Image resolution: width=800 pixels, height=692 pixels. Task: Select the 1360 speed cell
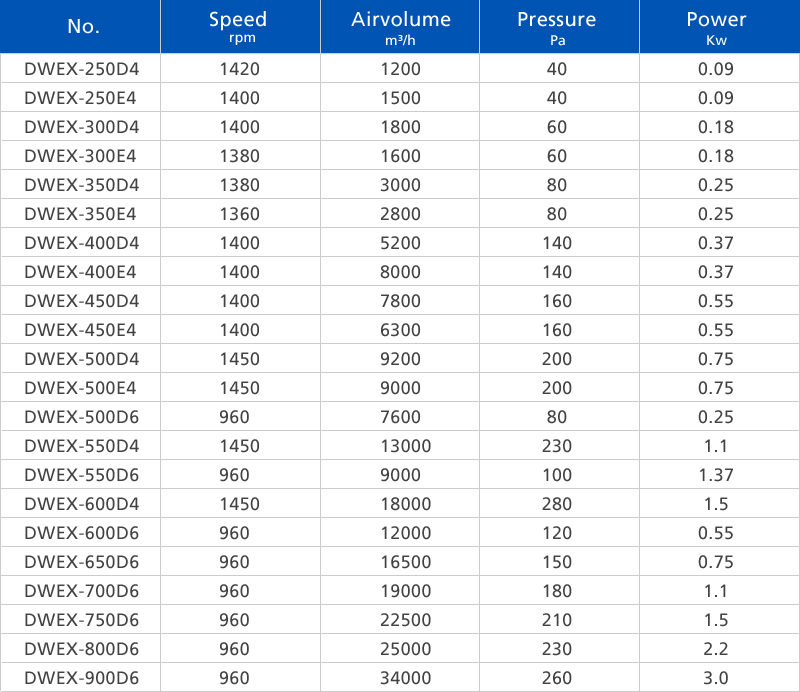238,214
